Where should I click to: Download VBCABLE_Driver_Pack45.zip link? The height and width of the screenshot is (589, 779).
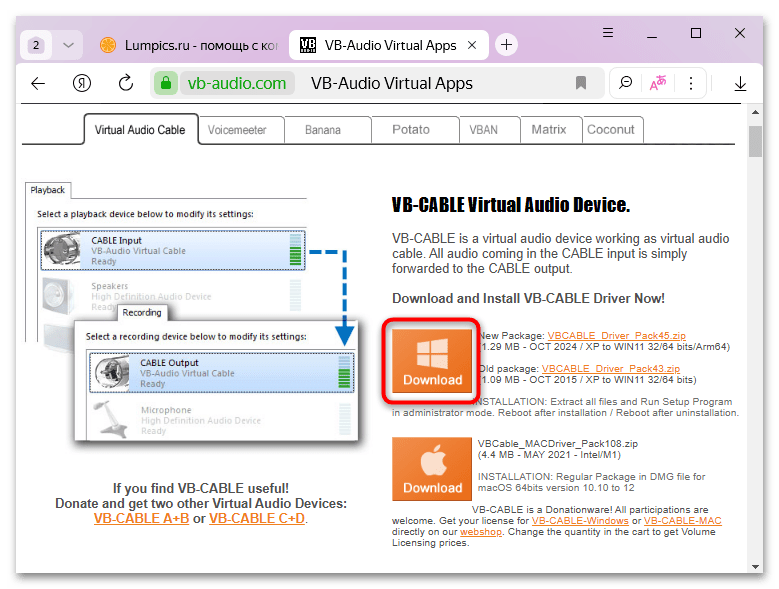point(617,336)
